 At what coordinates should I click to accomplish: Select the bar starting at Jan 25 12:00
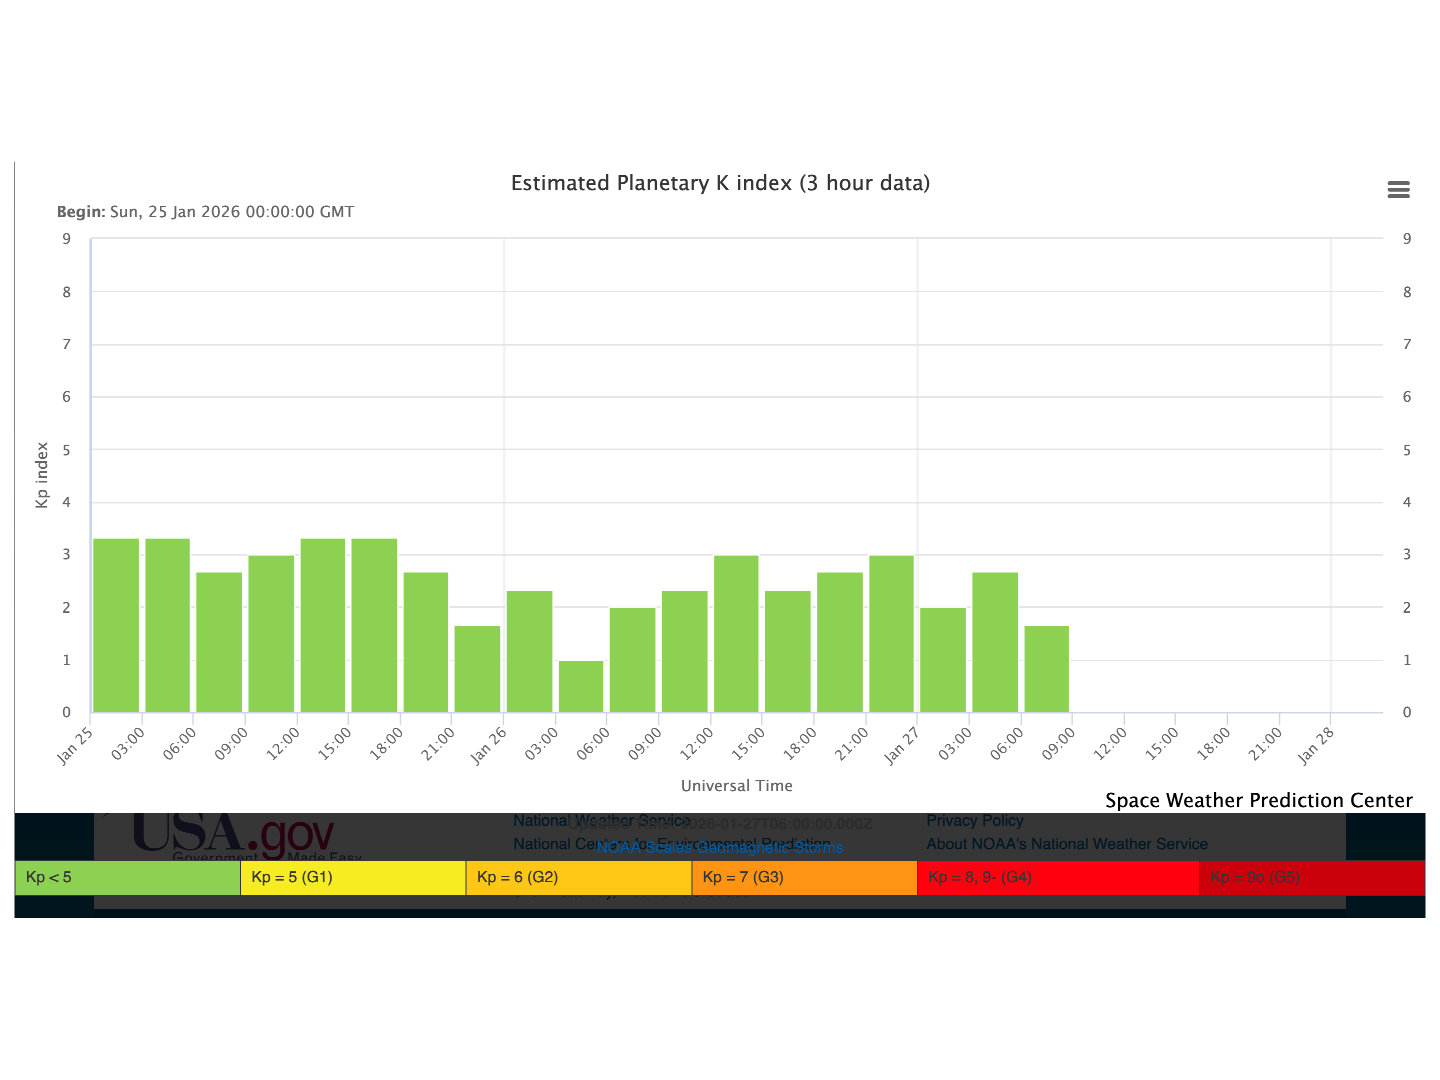323,626
